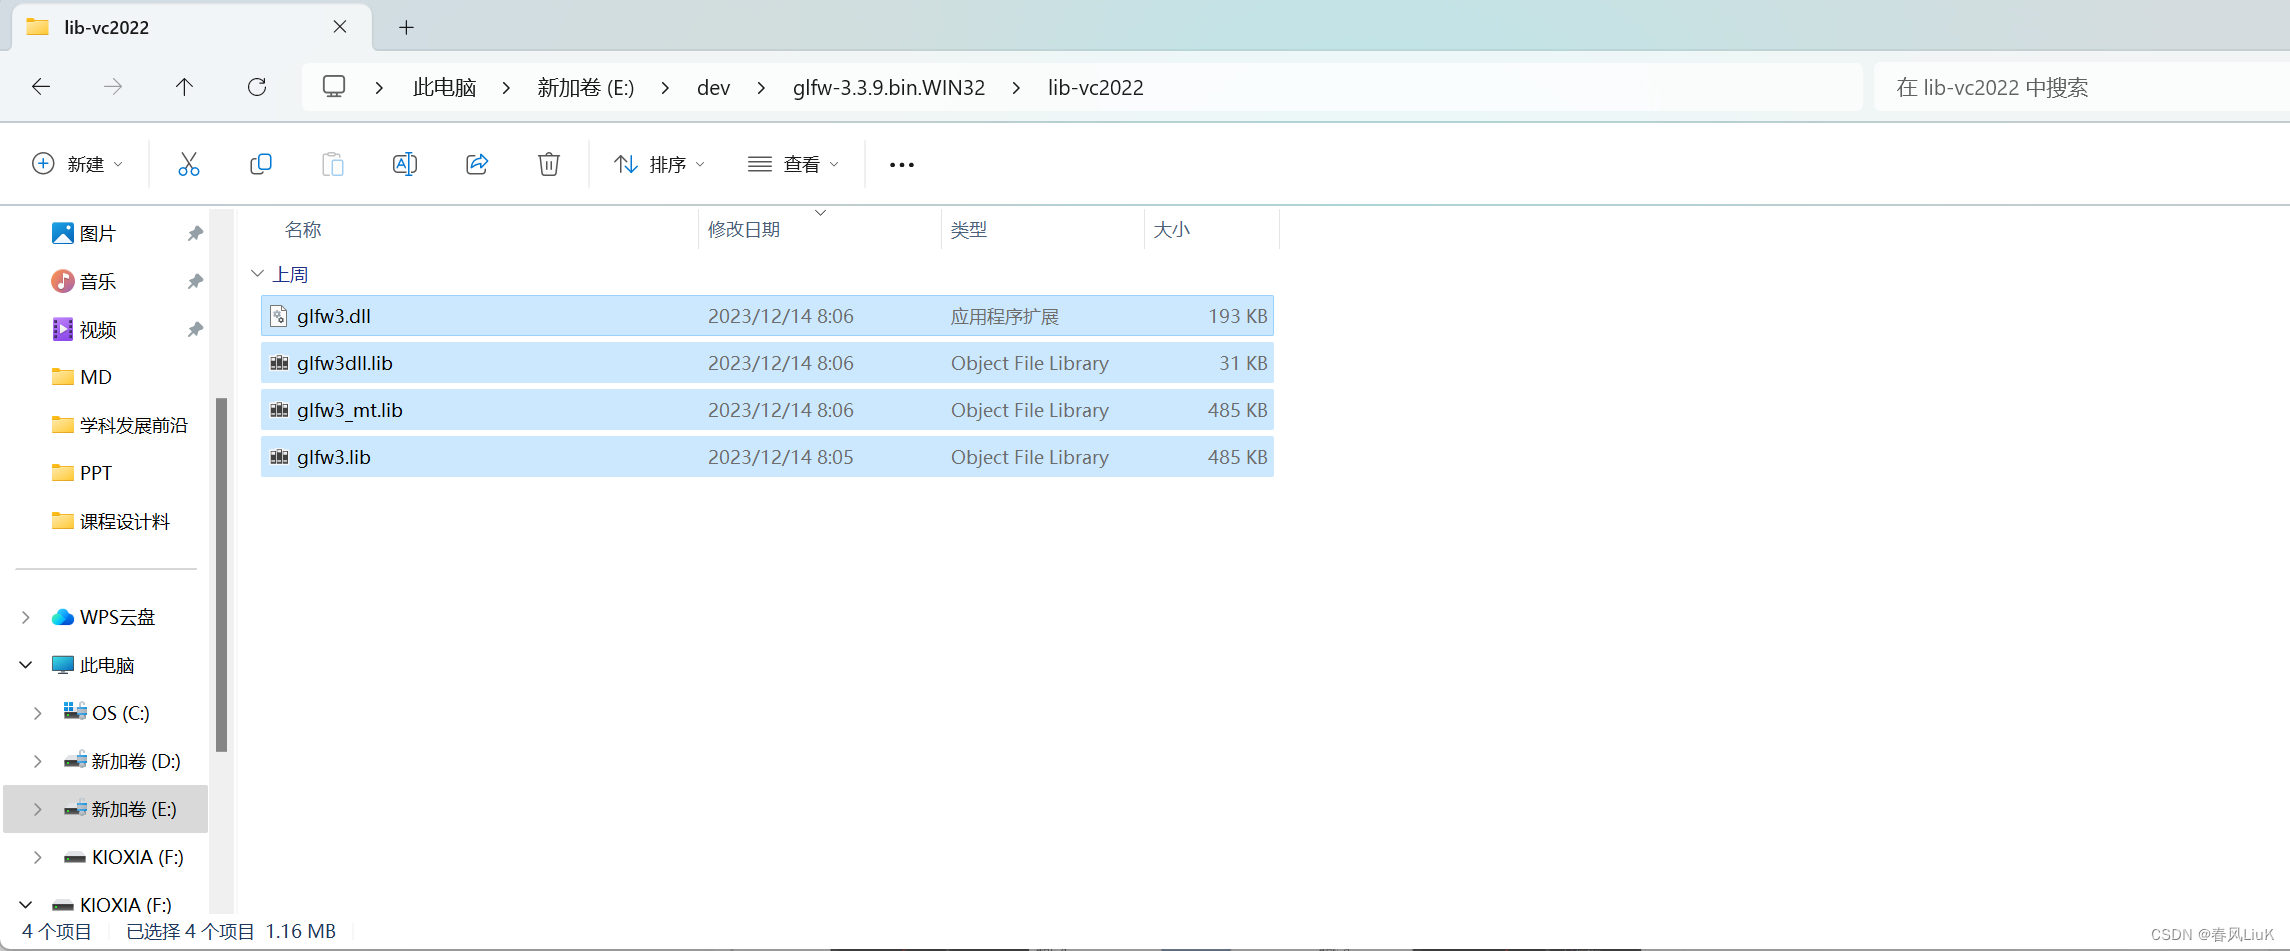The image size is (2290, 951).
Task: Expand KIOXIA (F:) under 此电脑
Action: [38, 857]
